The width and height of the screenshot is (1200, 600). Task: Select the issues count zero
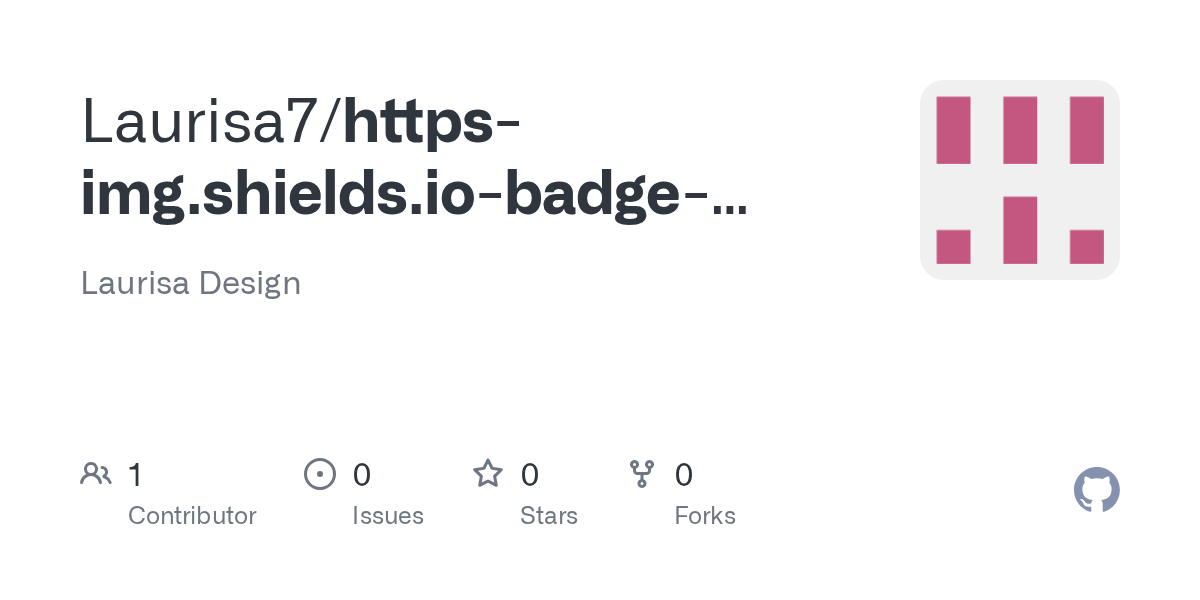coord(362,475)
